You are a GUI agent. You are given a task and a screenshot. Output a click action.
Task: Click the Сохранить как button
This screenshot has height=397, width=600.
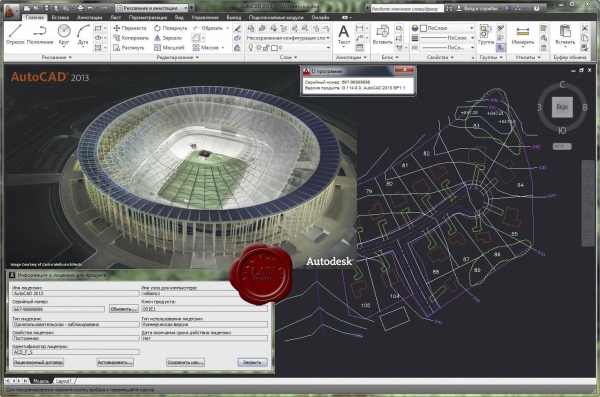(x=186, y=362)
